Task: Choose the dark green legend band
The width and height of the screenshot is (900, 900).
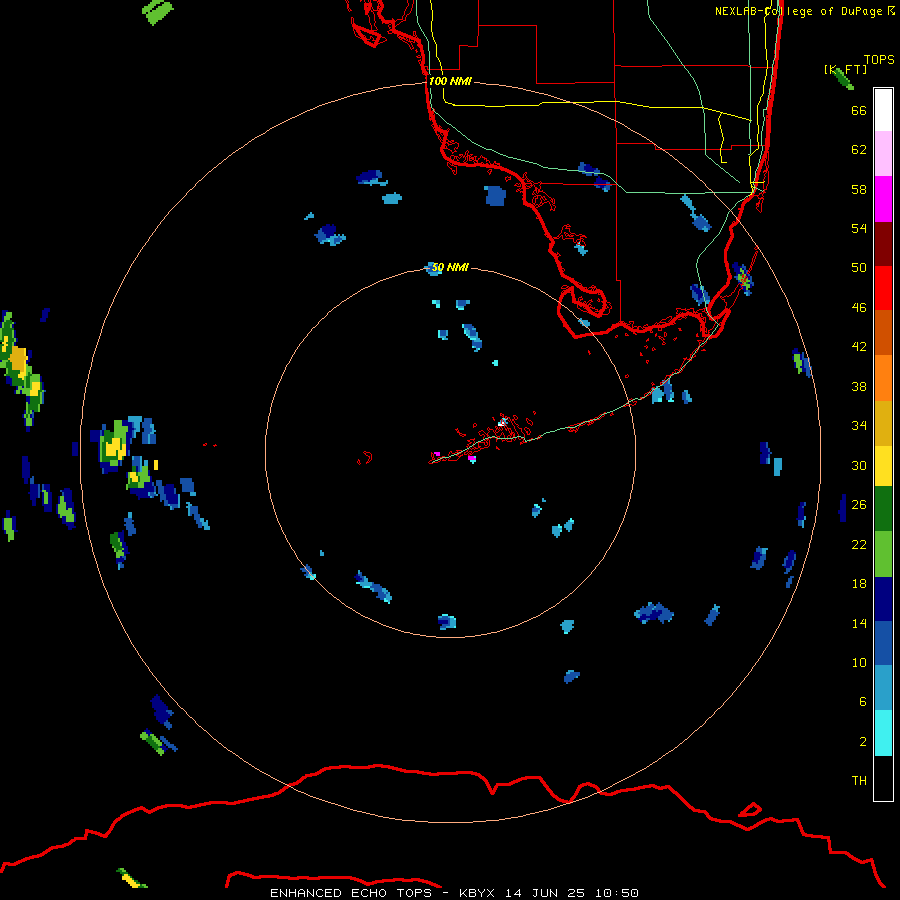Action: [x=883, y=509]
